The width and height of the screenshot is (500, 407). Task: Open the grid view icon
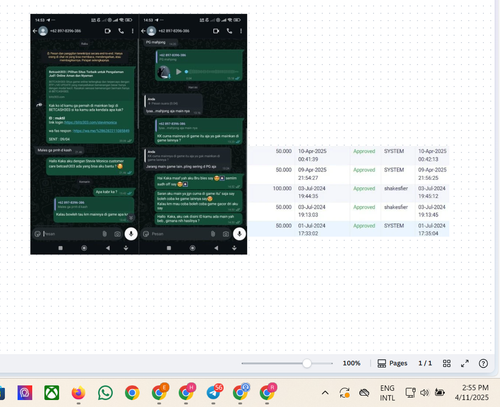coord(447,363)
